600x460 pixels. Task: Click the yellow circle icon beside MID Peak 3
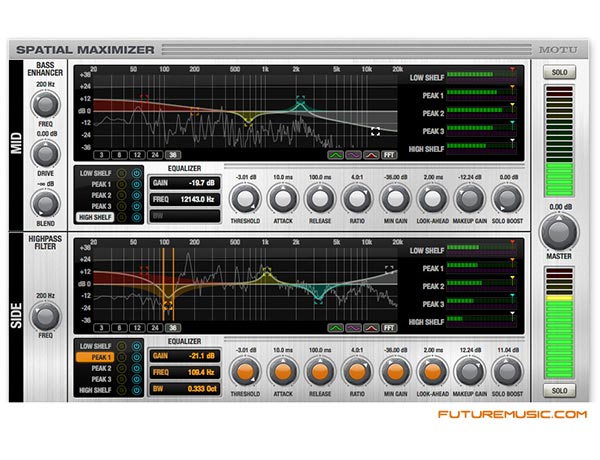click(x=121, y=207)
